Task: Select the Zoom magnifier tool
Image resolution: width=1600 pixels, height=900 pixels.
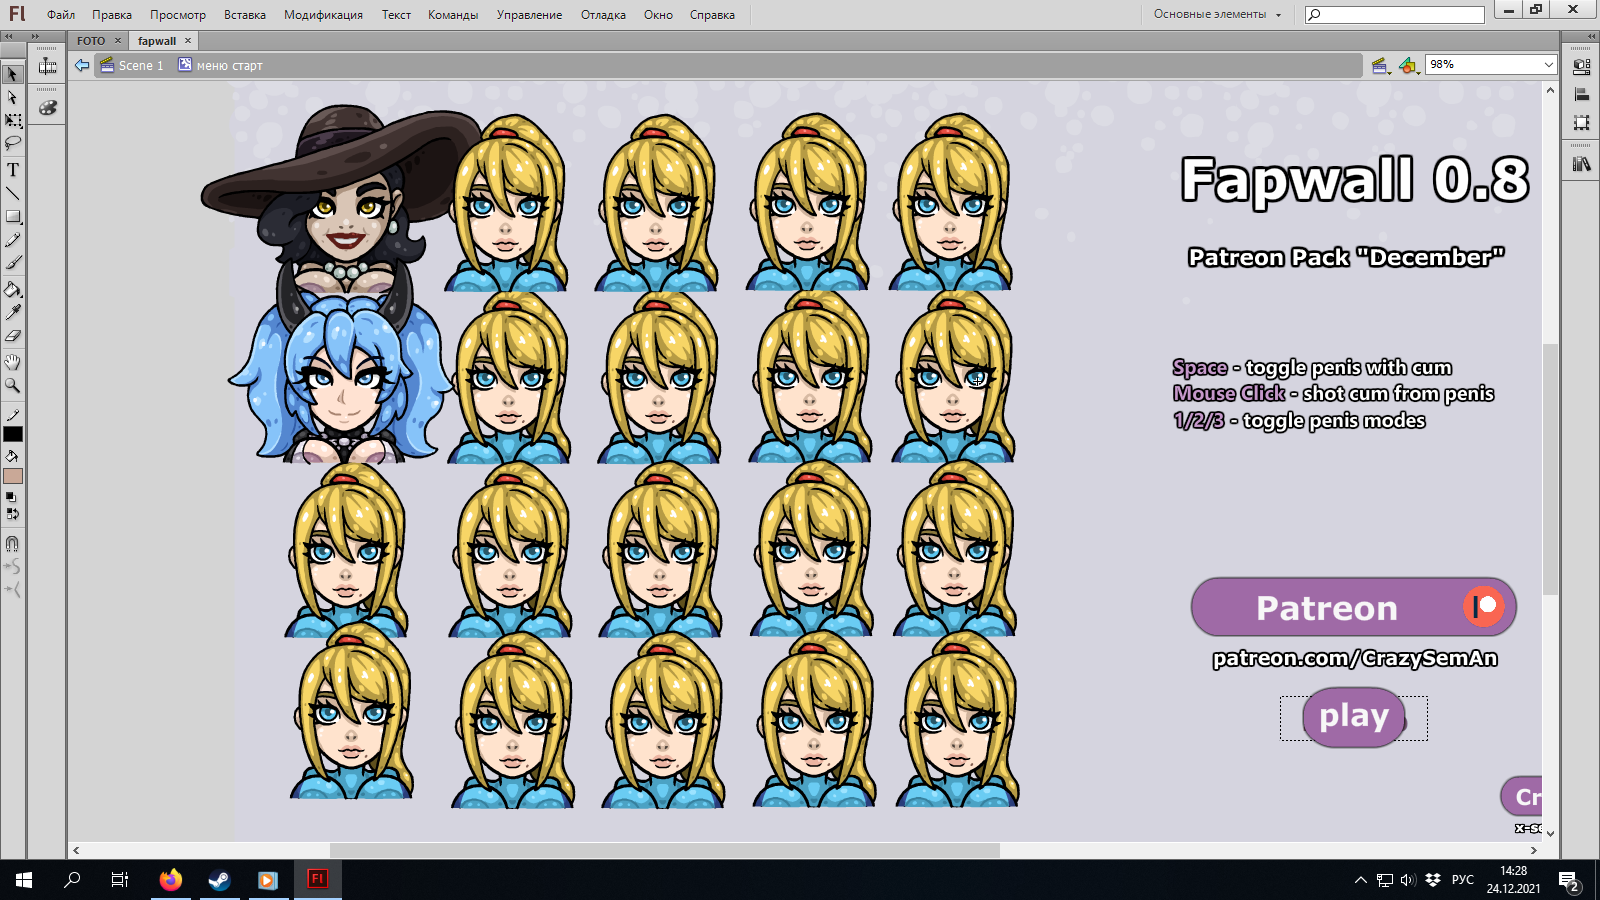Action: [12, 385]
